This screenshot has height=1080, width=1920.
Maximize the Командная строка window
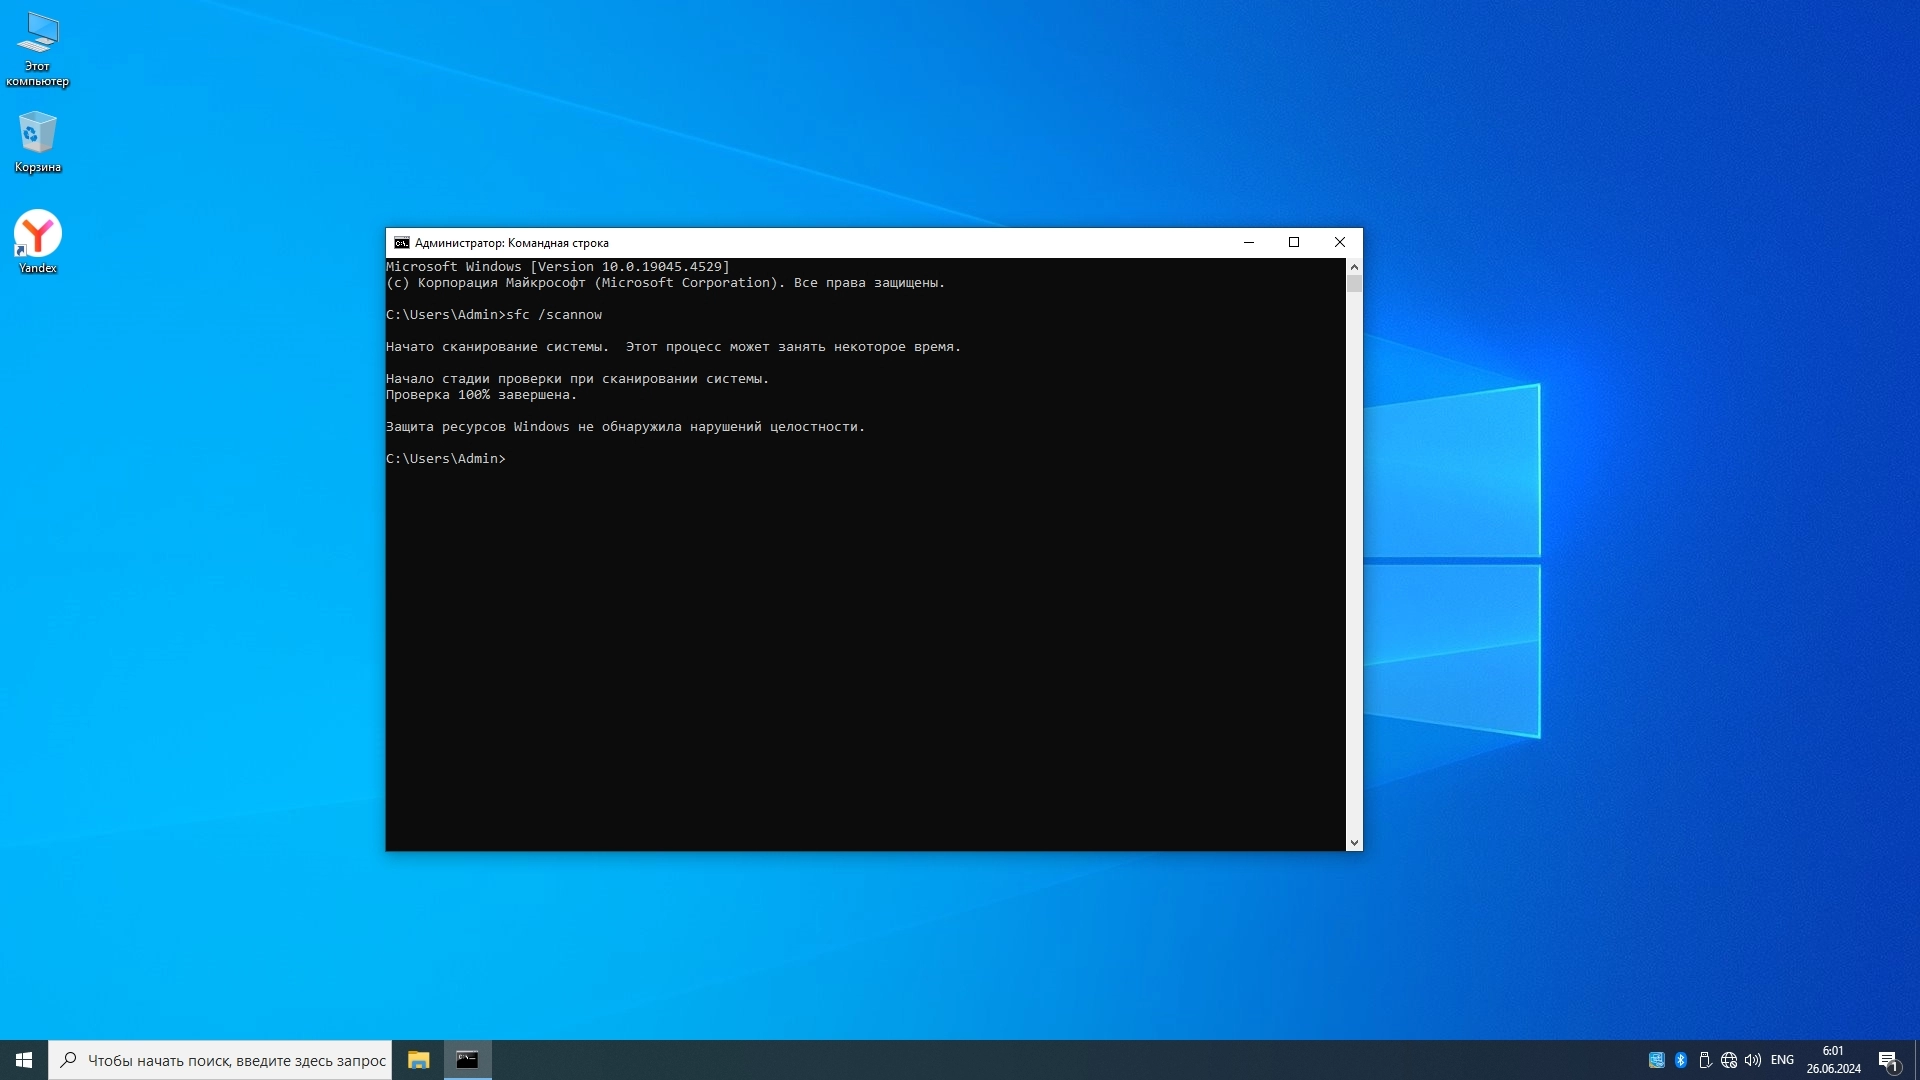(1294, 242)
